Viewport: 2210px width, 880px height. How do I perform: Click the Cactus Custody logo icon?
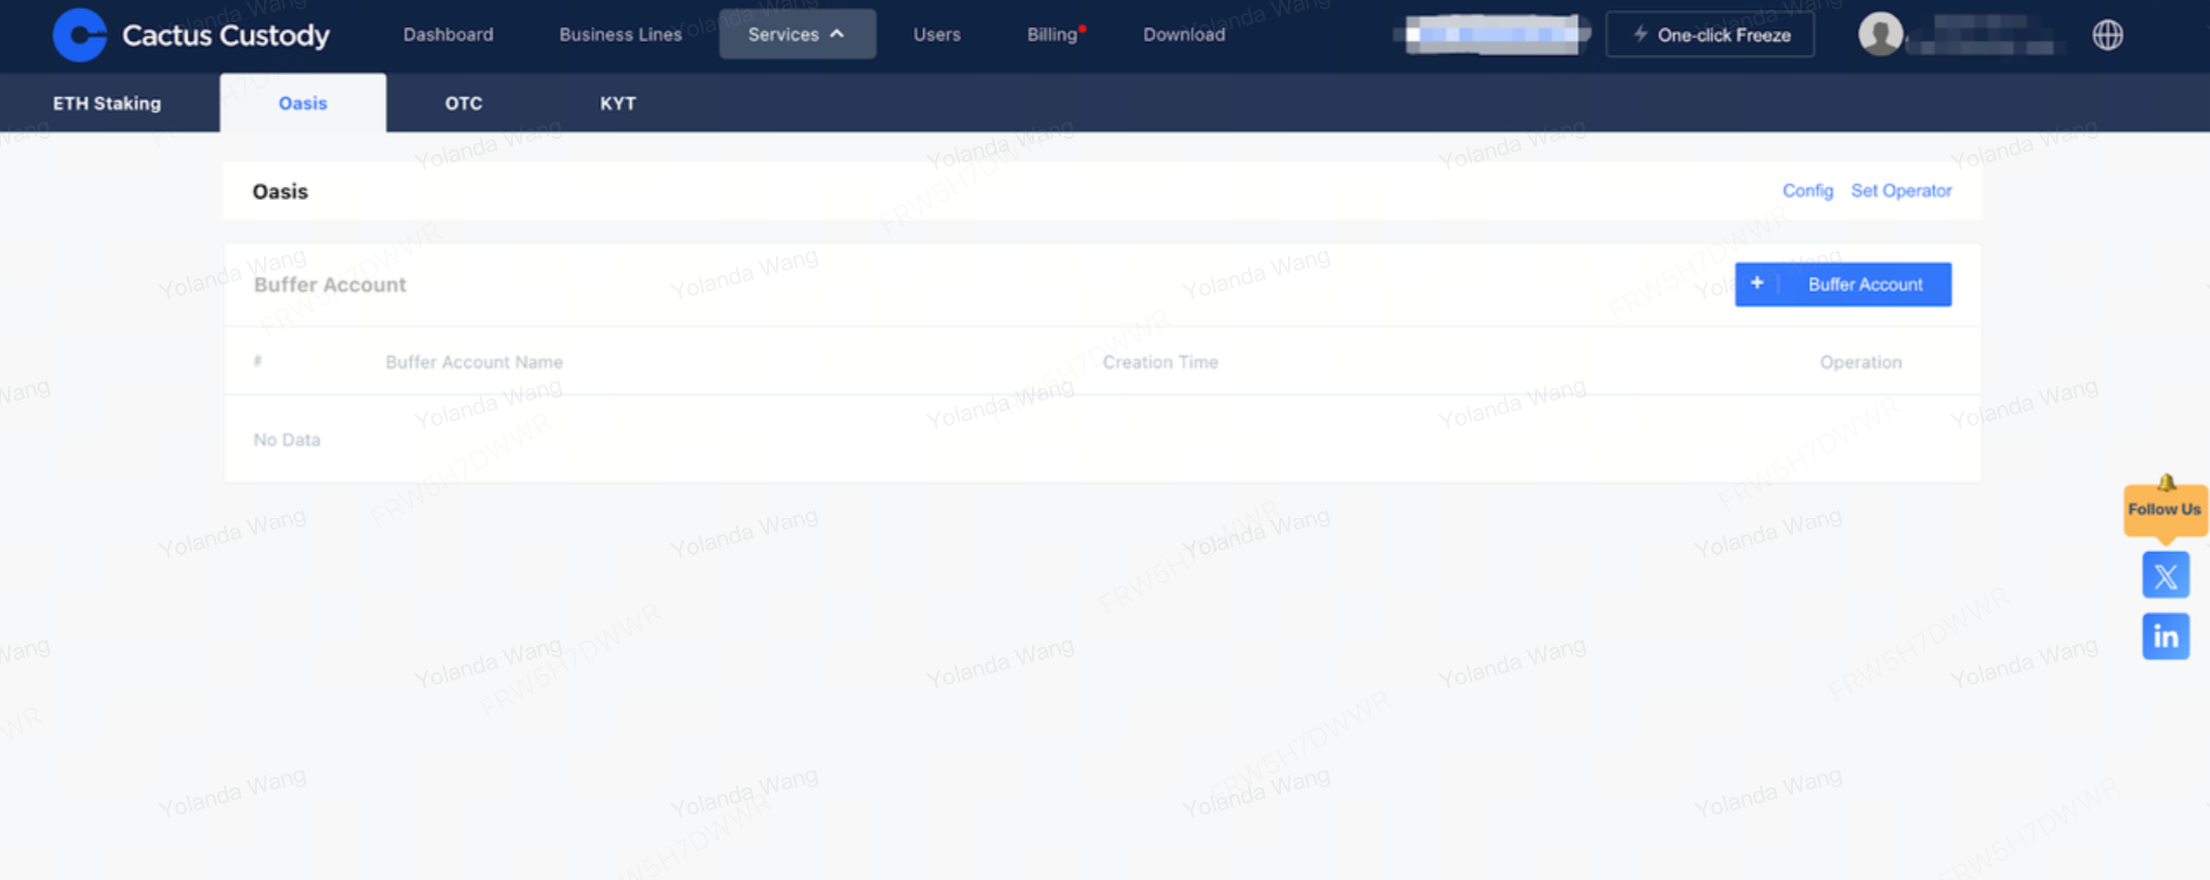pos(80,35)
